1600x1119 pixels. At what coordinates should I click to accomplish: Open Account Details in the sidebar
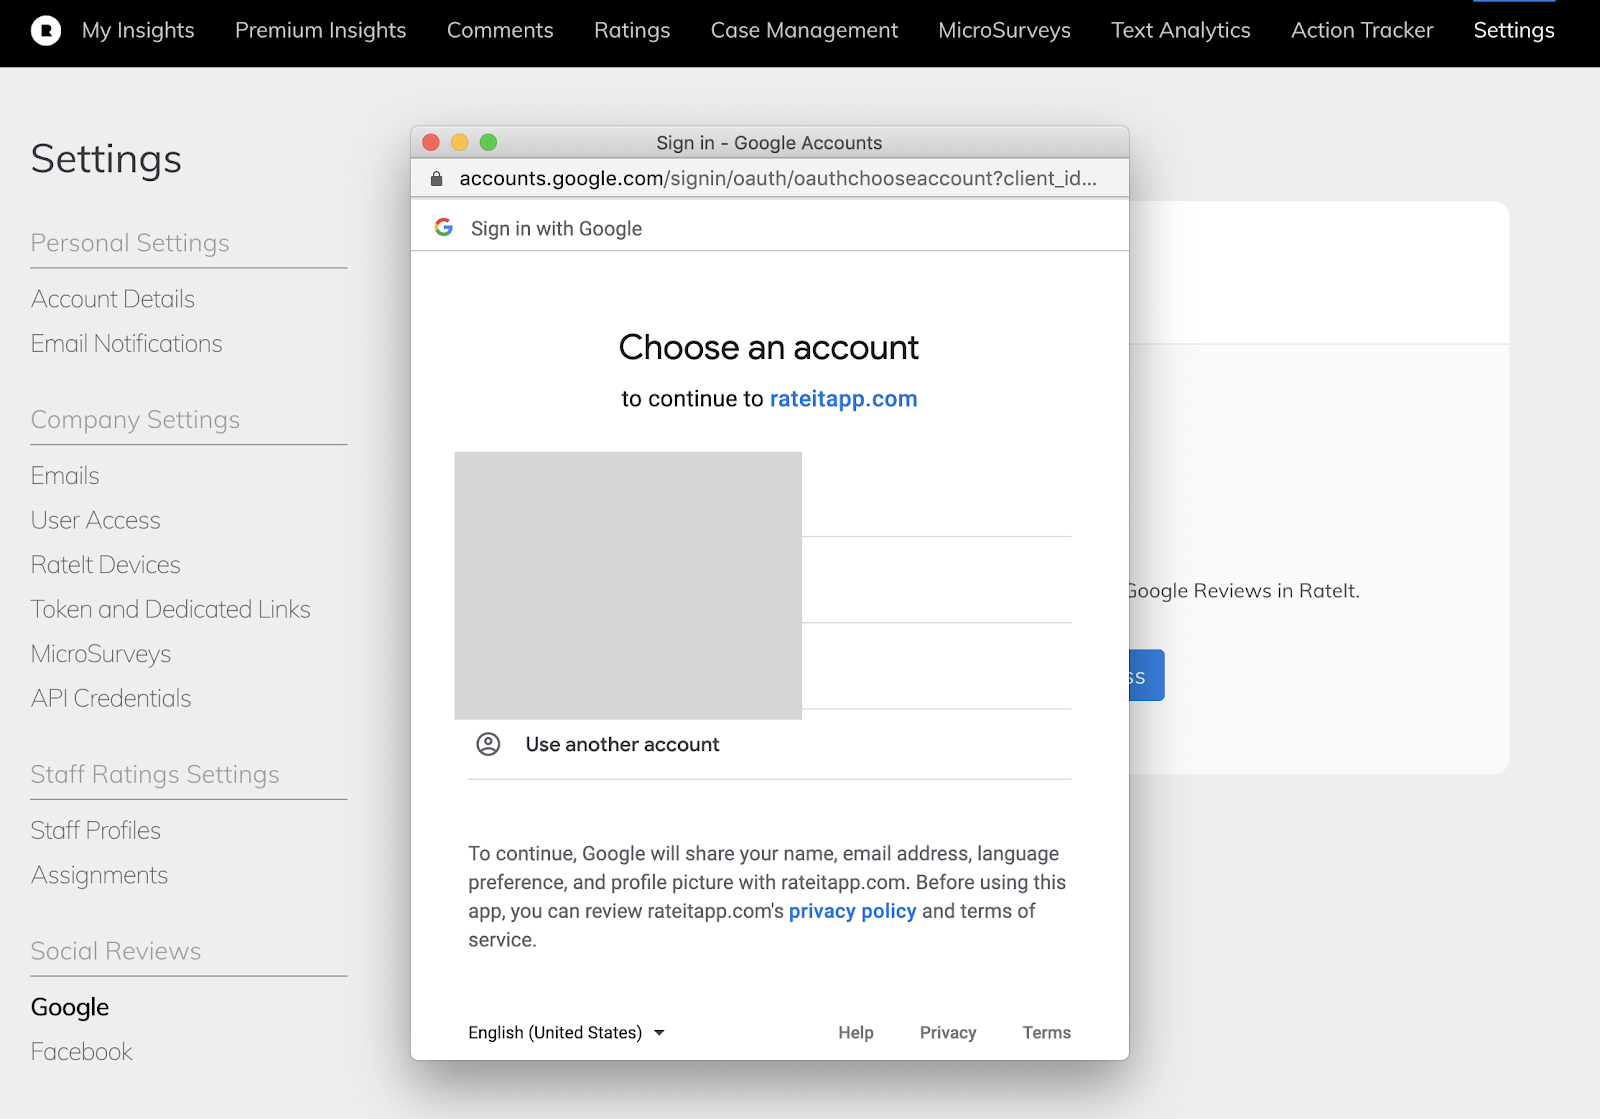[x=113, y=299]
